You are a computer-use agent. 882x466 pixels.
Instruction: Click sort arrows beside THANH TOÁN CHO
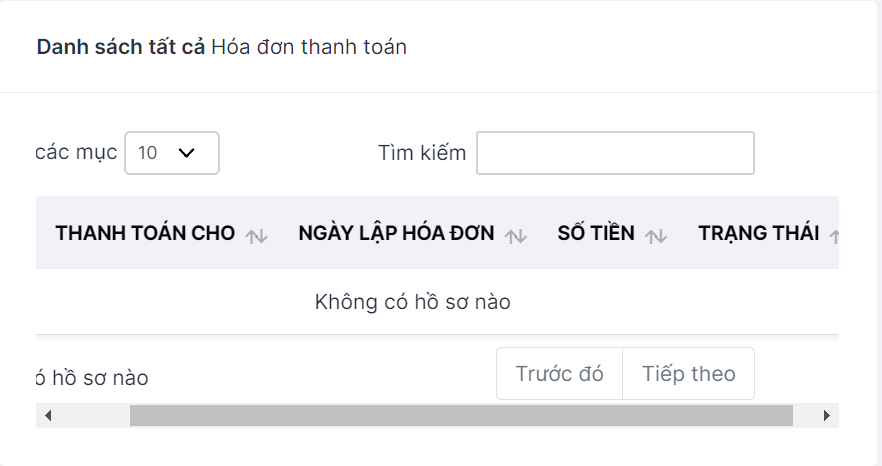256,236
